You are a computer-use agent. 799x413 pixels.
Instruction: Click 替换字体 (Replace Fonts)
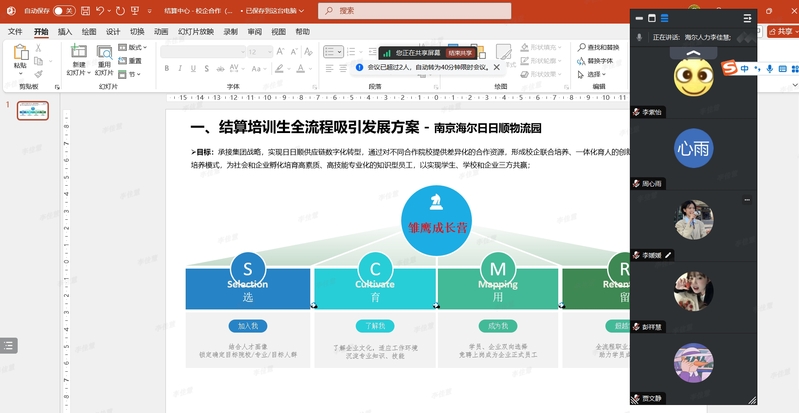pyautogui.click(x=595, y=61)
